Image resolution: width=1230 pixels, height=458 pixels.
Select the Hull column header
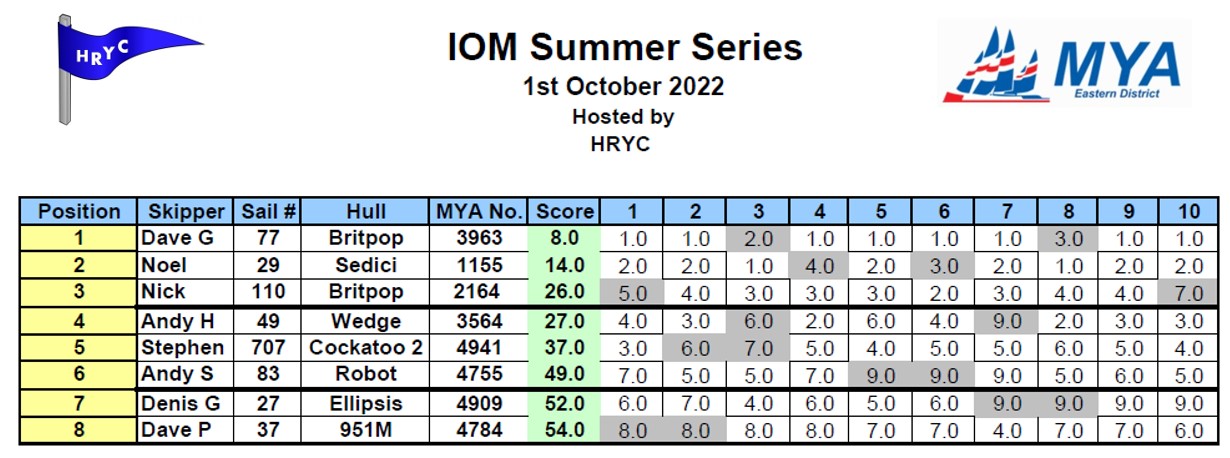tap(366, 212)
